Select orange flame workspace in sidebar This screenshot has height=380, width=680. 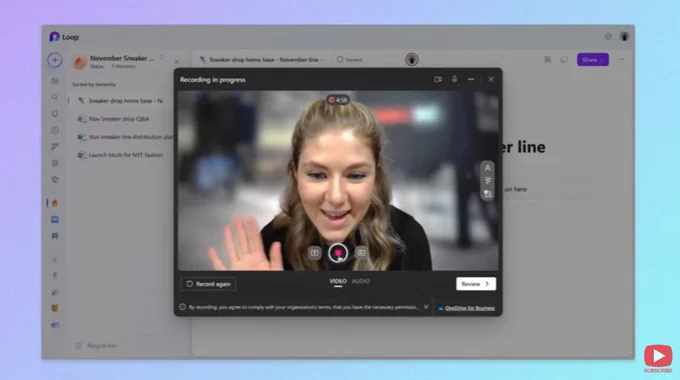pos(55,203)
